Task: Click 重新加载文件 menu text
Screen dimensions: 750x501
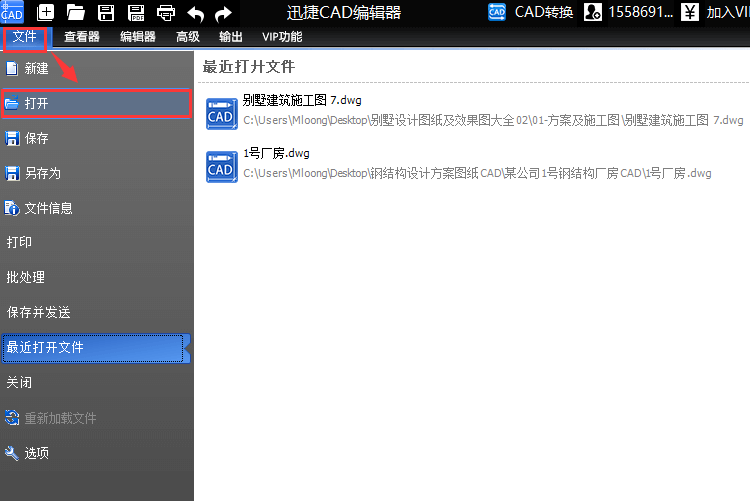Action: 60,418
